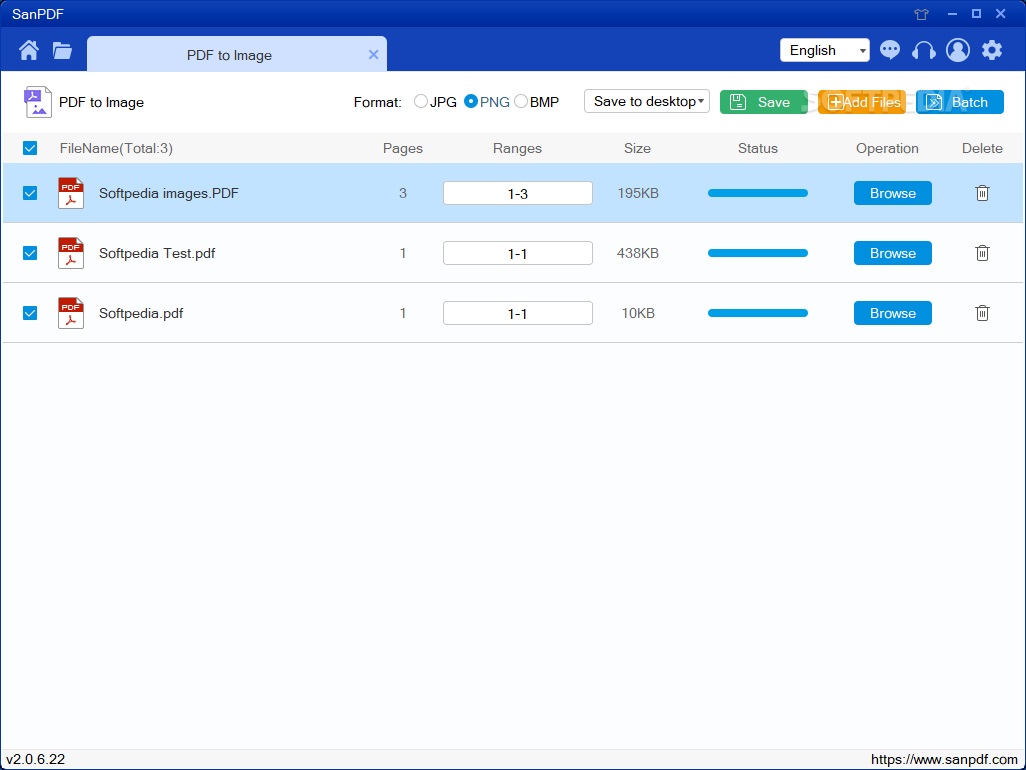The width and height of the screenshot is (1026, 770).
Task: Close the PDF to Image tab
Action: coord(374,54)
